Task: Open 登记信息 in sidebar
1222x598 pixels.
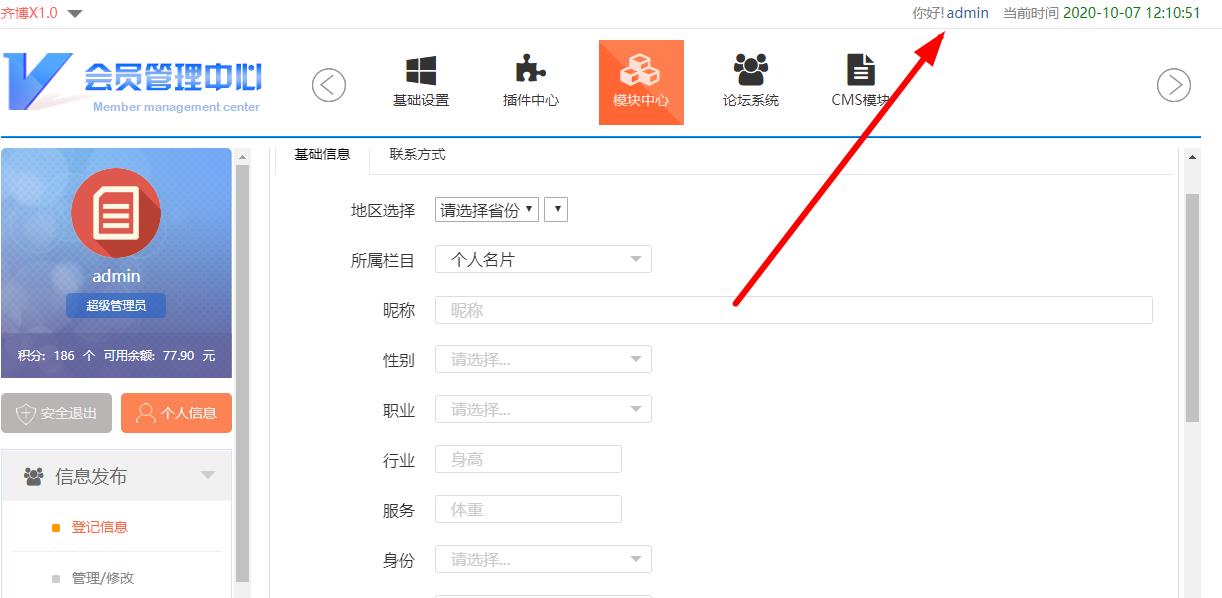Action: (99, 527)
